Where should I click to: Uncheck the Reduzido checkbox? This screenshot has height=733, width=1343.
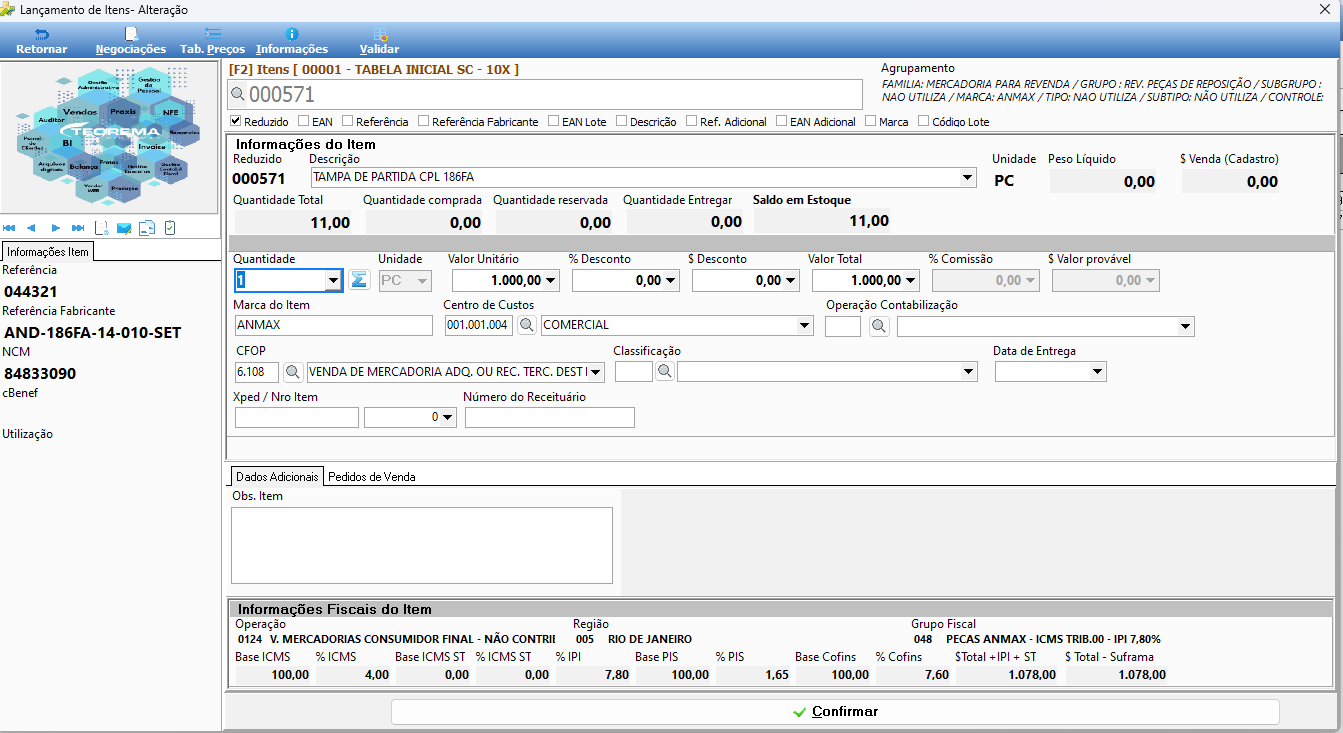(236, 121)
